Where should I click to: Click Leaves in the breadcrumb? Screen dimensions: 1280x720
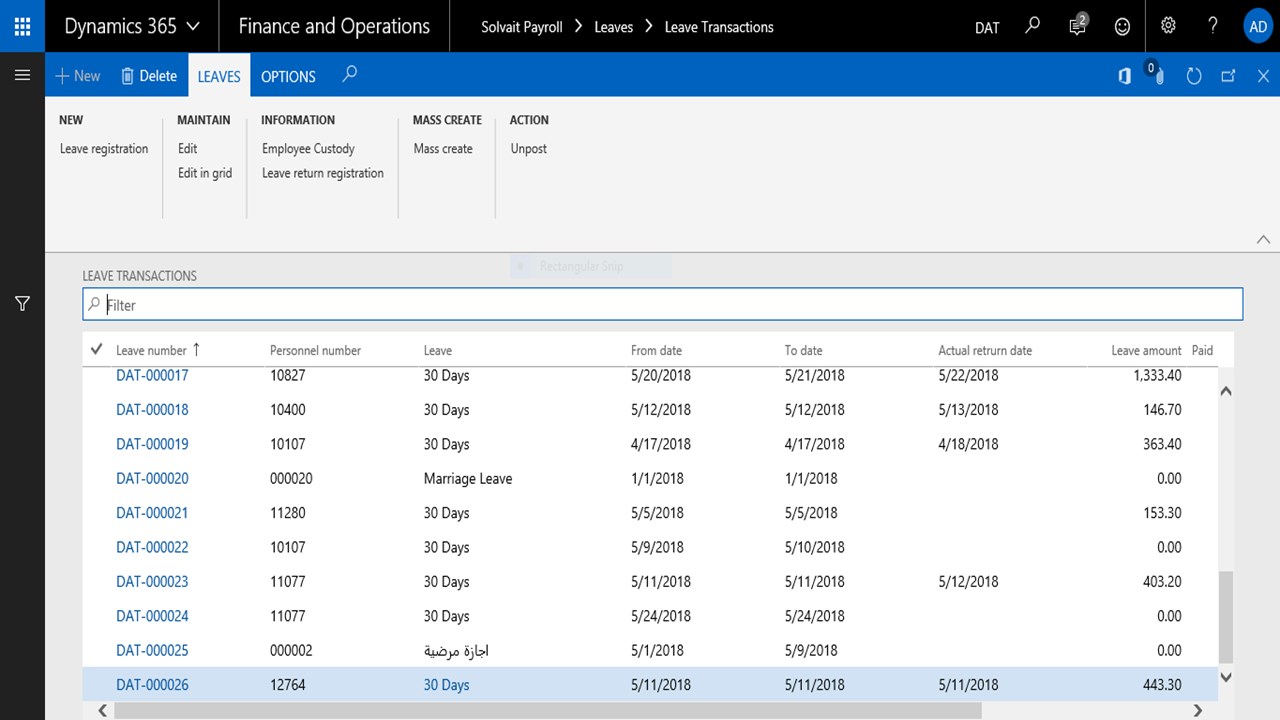613,27
